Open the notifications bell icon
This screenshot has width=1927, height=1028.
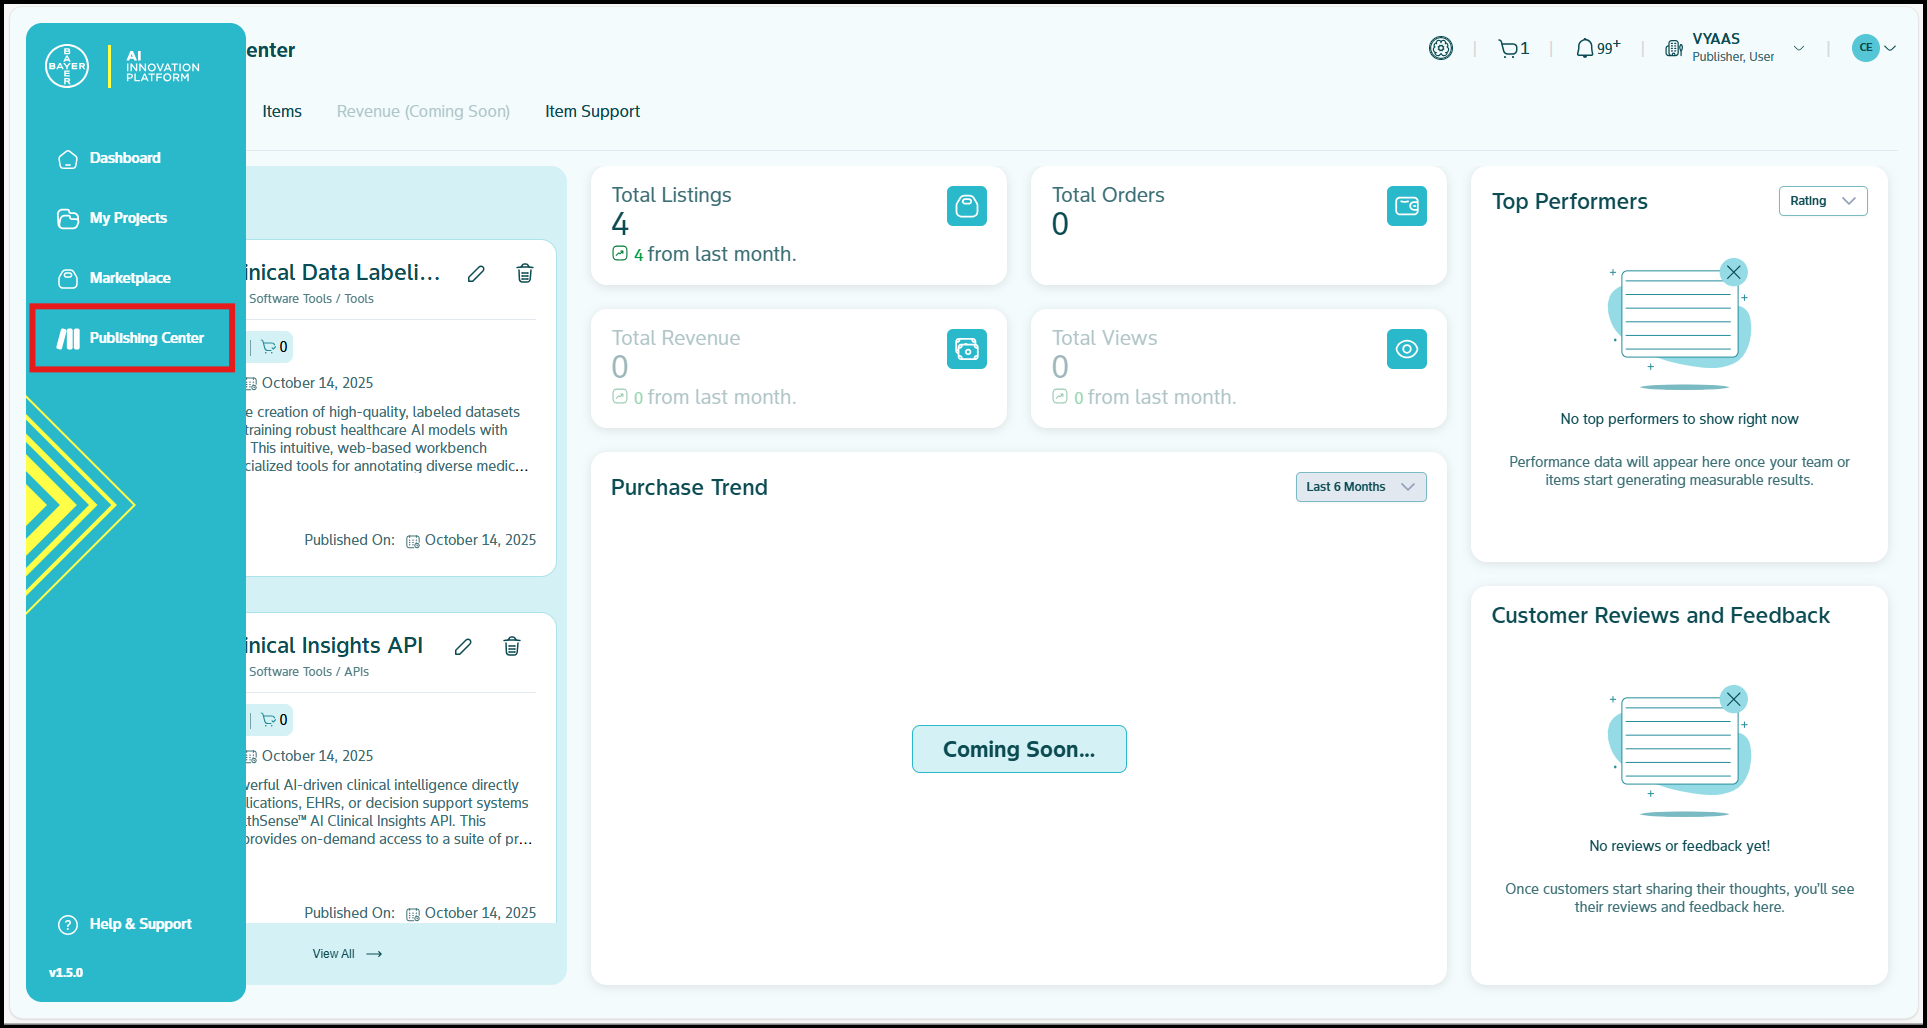pos(1585,48)
